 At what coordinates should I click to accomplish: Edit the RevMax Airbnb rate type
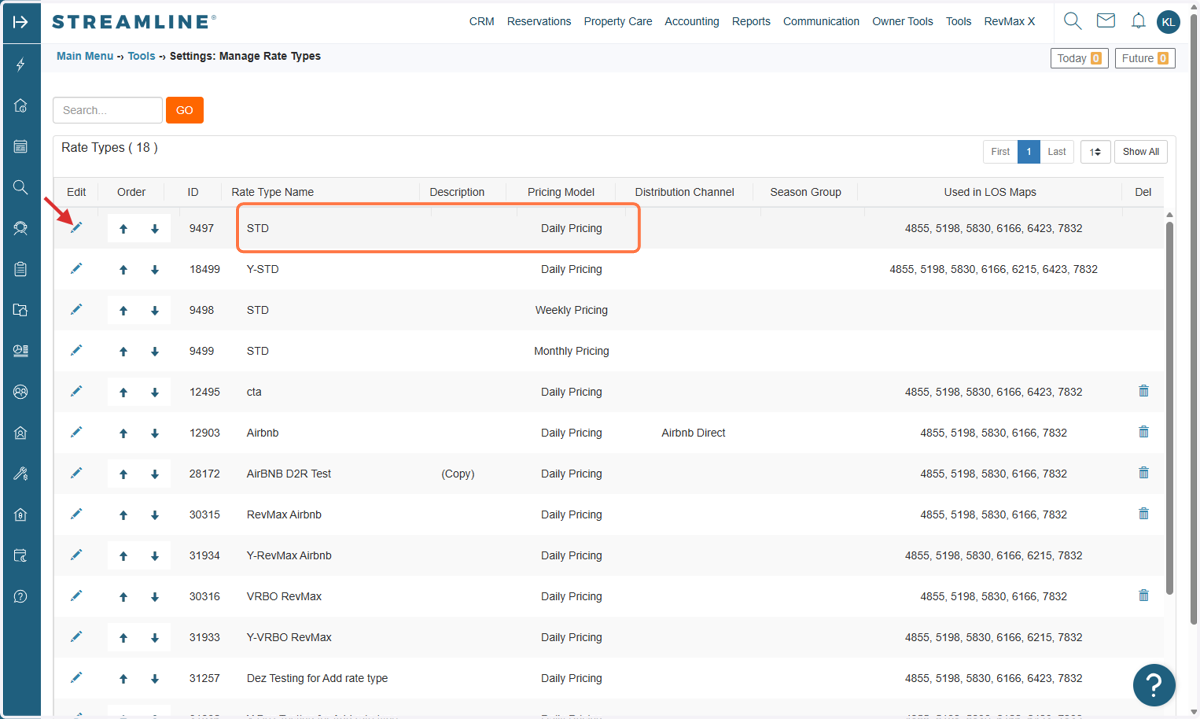76,513
